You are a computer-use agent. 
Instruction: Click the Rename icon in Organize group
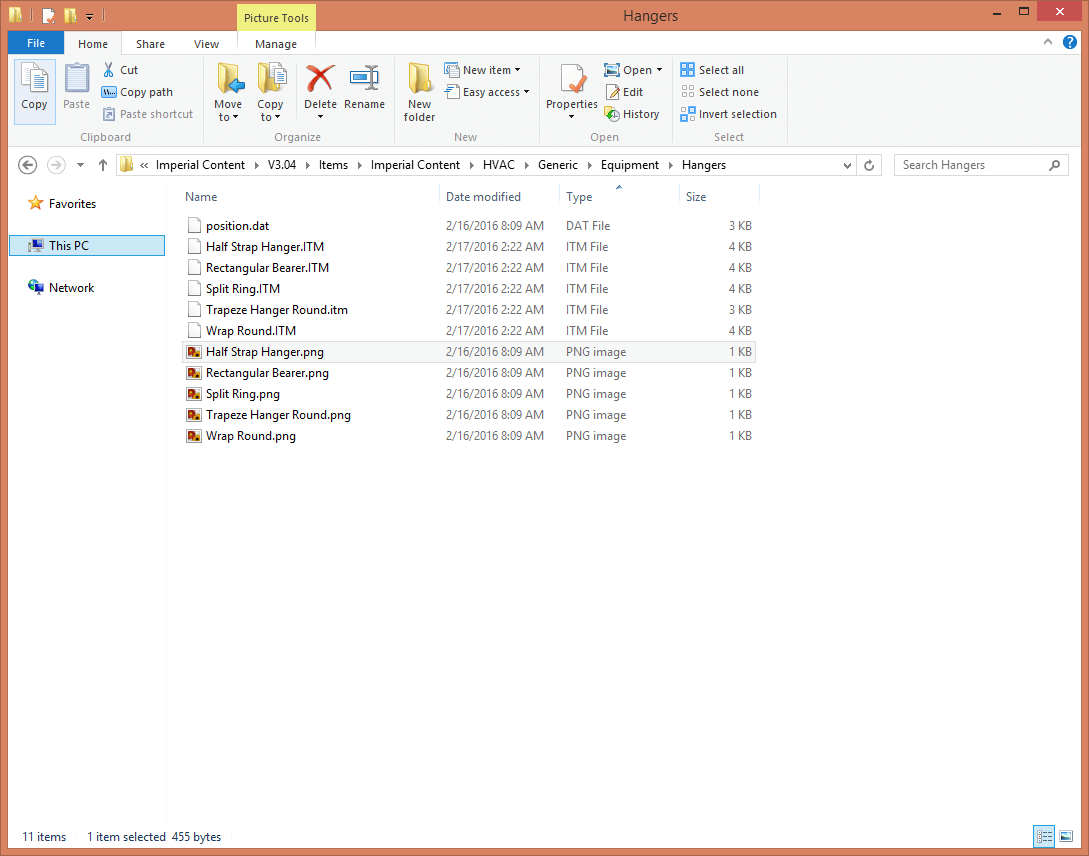pyautogui.click(x=364, y=80)
